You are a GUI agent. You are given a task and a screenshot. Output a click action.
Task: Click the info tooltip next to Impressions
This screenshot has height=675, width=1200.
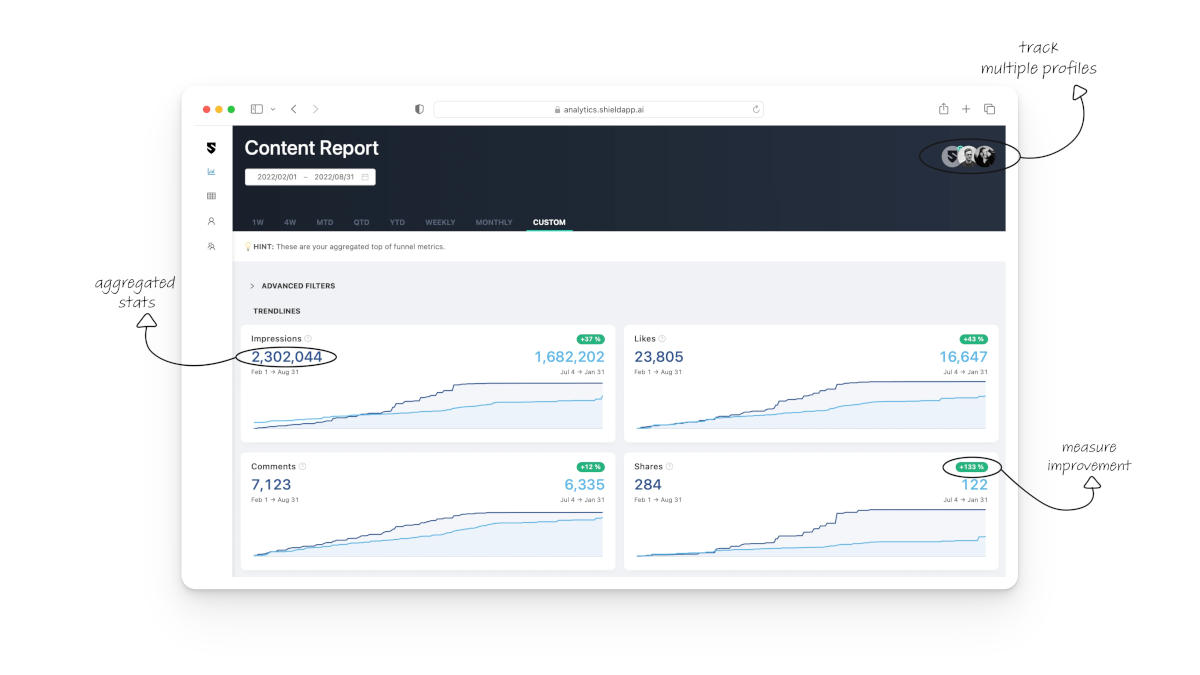307,338
